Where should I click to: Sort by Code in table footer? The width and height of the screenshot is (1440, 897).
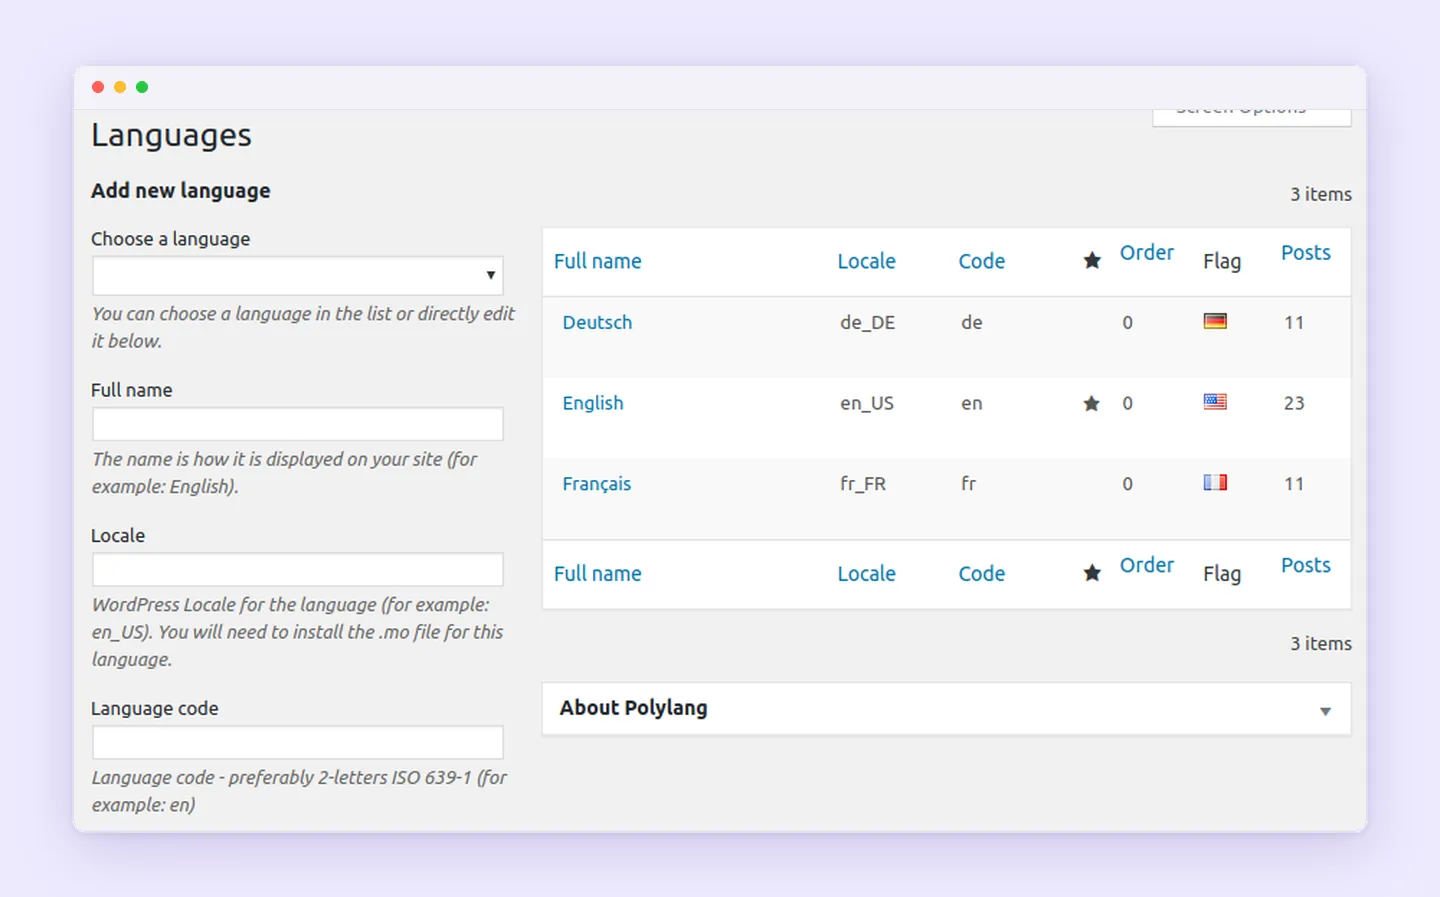coord(981,573)
